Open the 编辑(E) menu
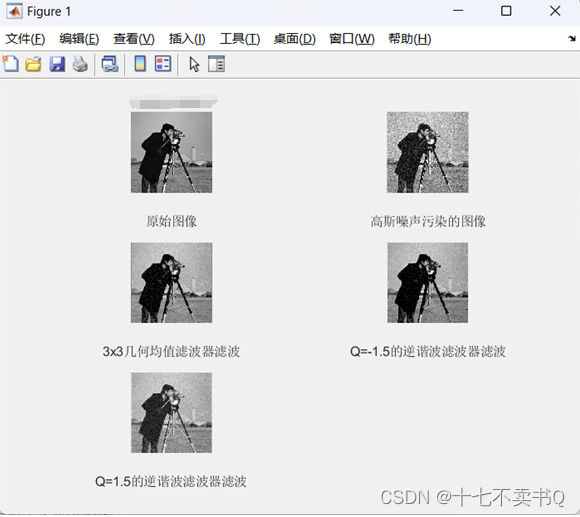580x517 pixels. tap(79, 39)
